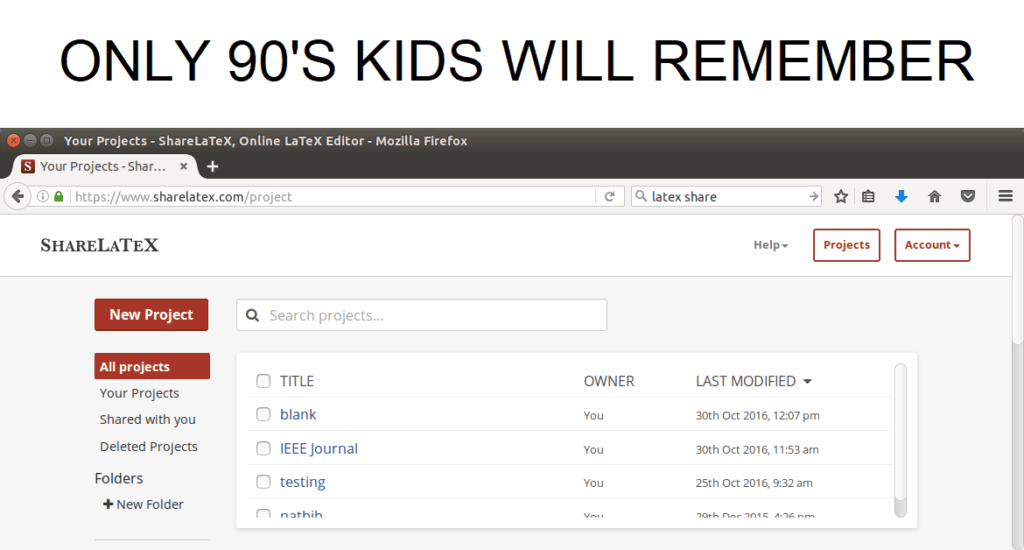
Task: Open the IEEE Journal project
Action: click(319, 449)
